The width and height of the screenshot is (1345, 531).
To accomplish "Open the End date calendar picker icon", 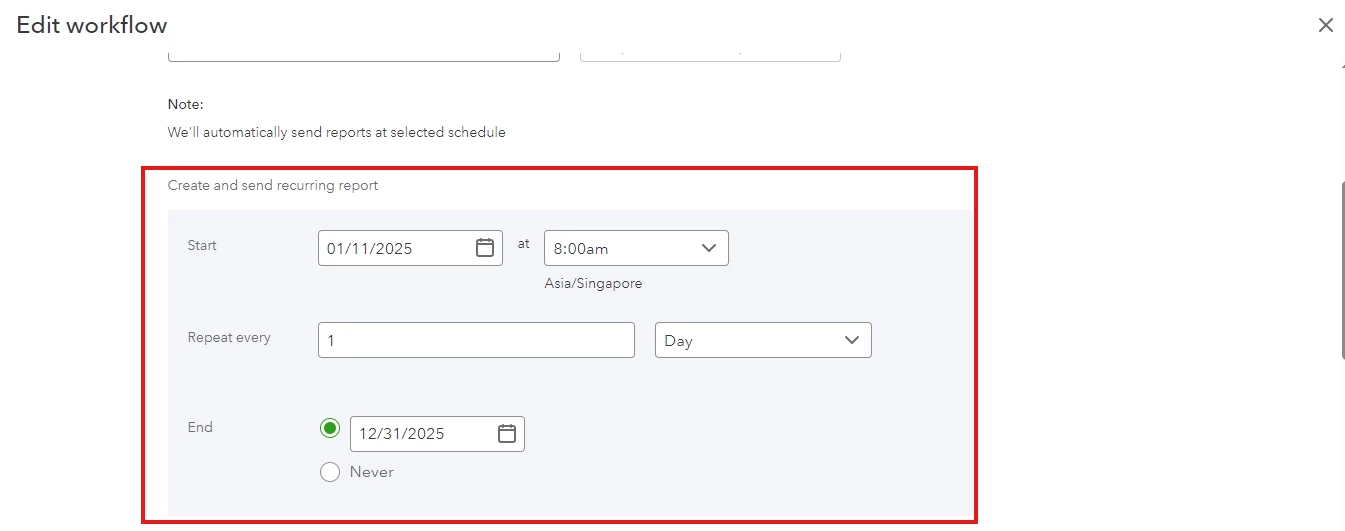I will pos(507,433).
